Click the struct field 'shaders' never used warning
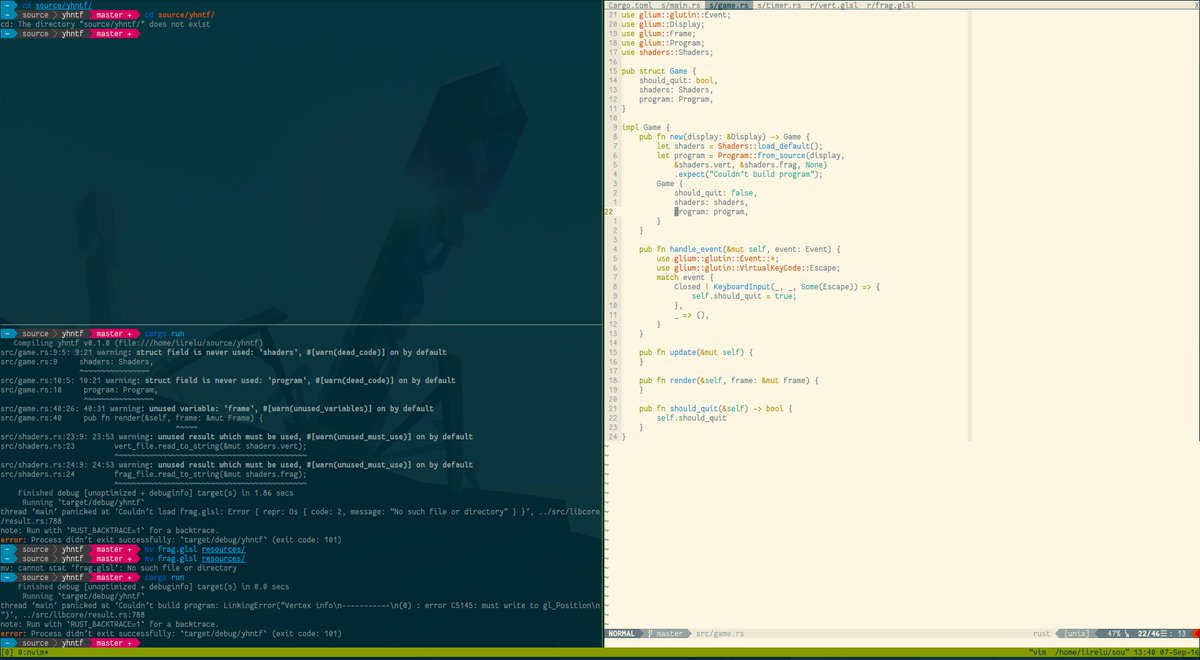Screen dimensions: 1200x660 pyautogui.click(x=222, y=352)
